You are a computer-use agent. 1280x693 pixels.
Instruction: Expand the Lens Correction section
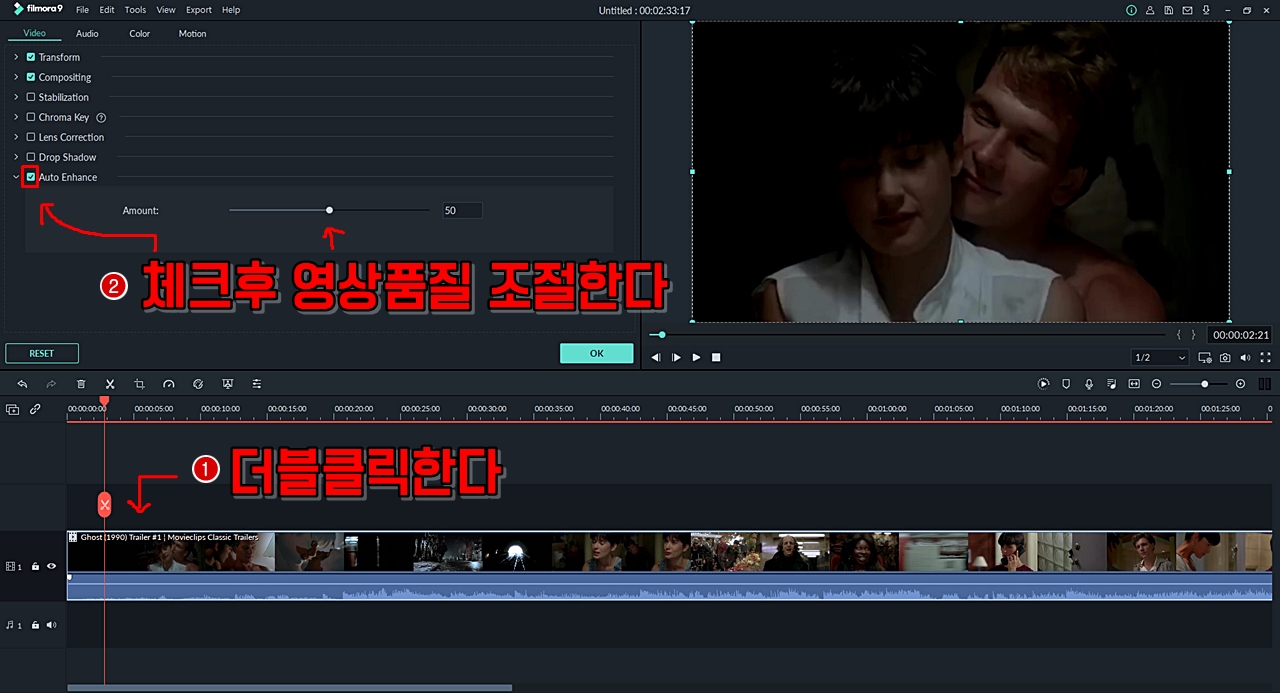(16, 137)
